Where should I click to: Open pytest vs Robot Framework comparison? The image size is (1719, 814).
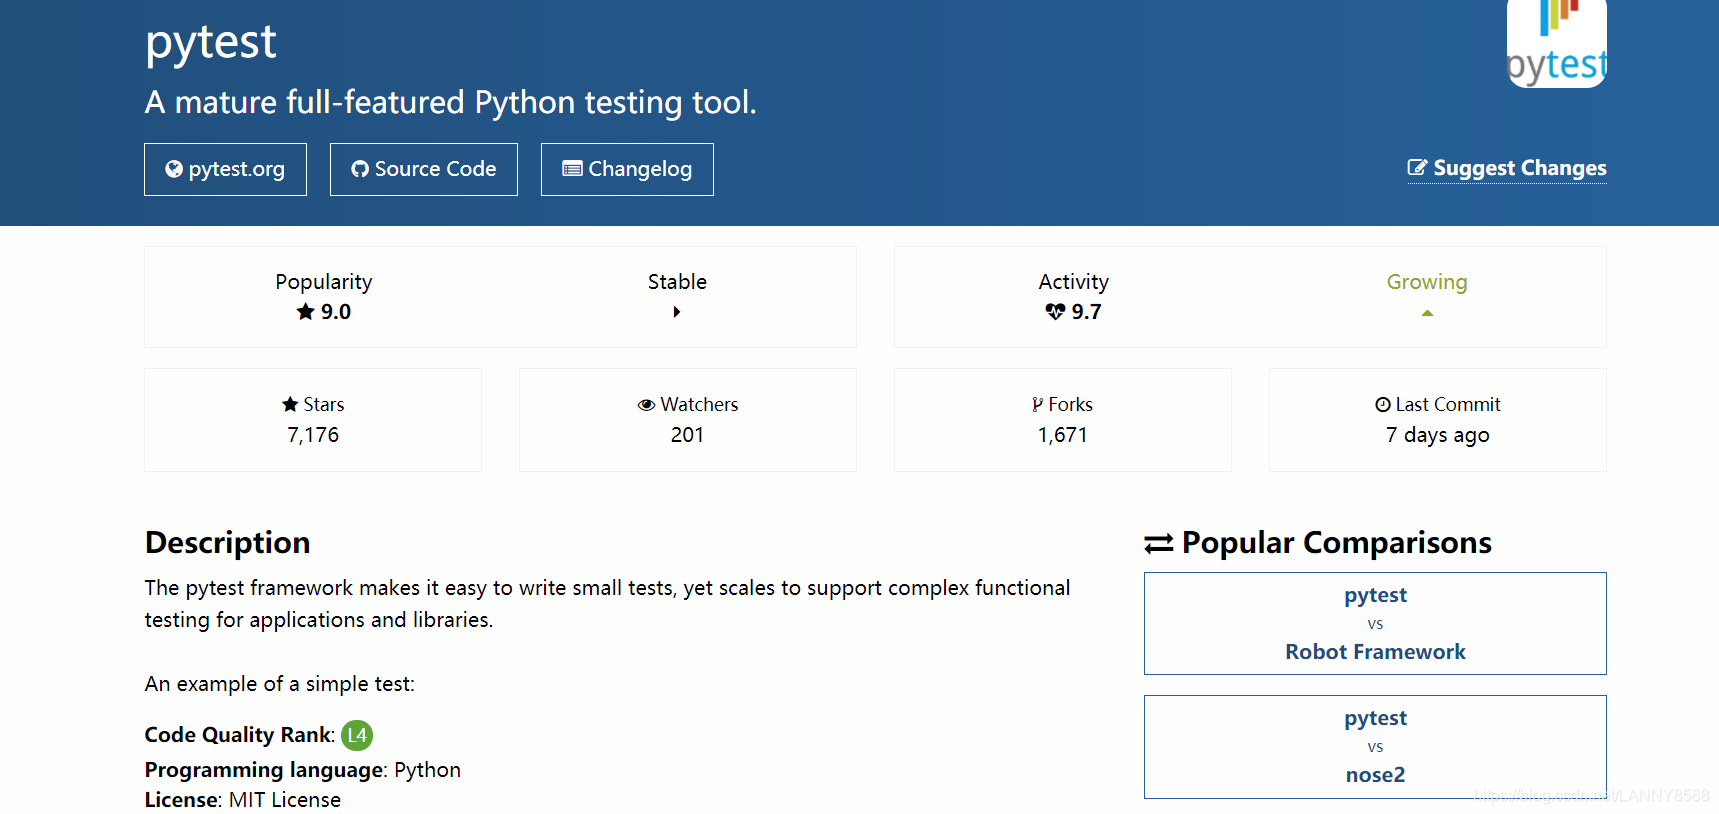click(x=1375, y=623)
